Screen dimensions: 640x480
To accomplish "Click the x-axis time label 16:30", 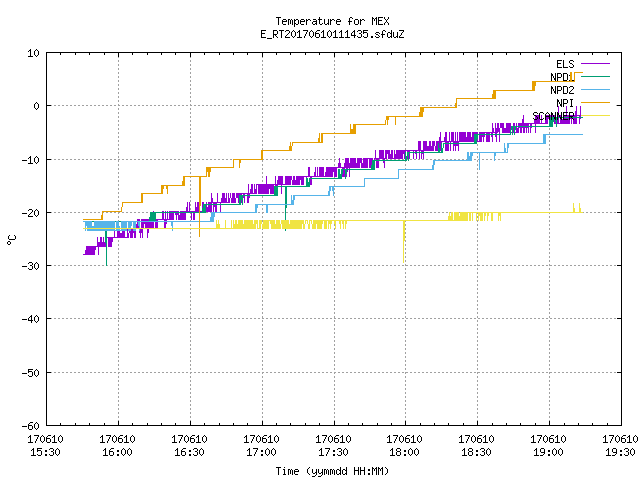I will (189, 452).
